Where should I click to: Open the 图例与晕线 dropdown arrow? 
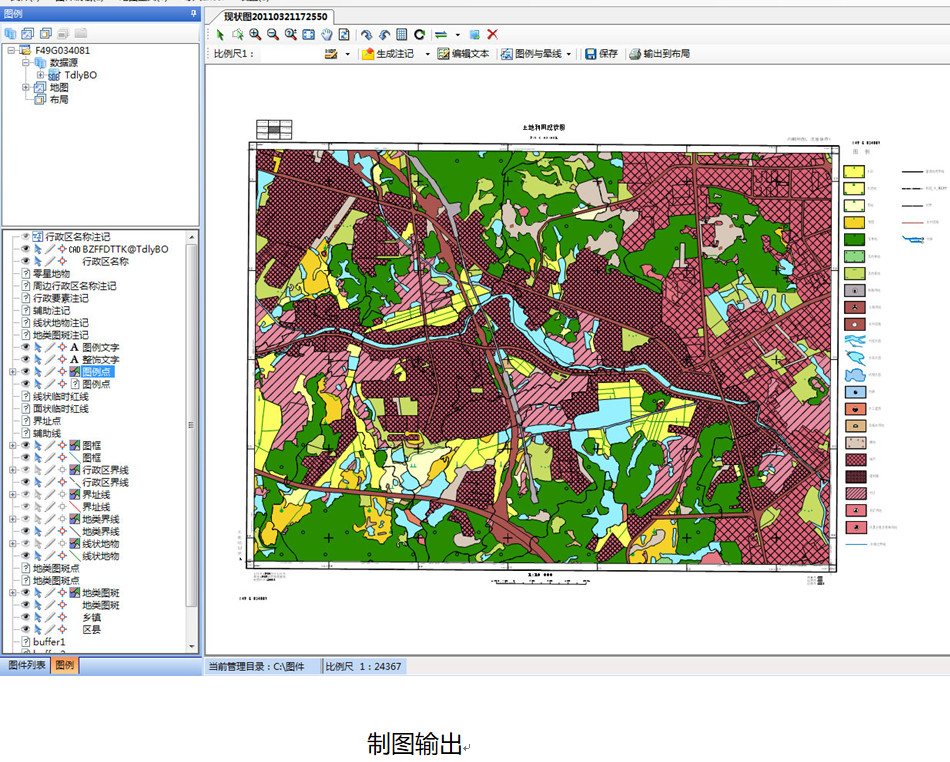pyautogui.click(x=569, y=54)
